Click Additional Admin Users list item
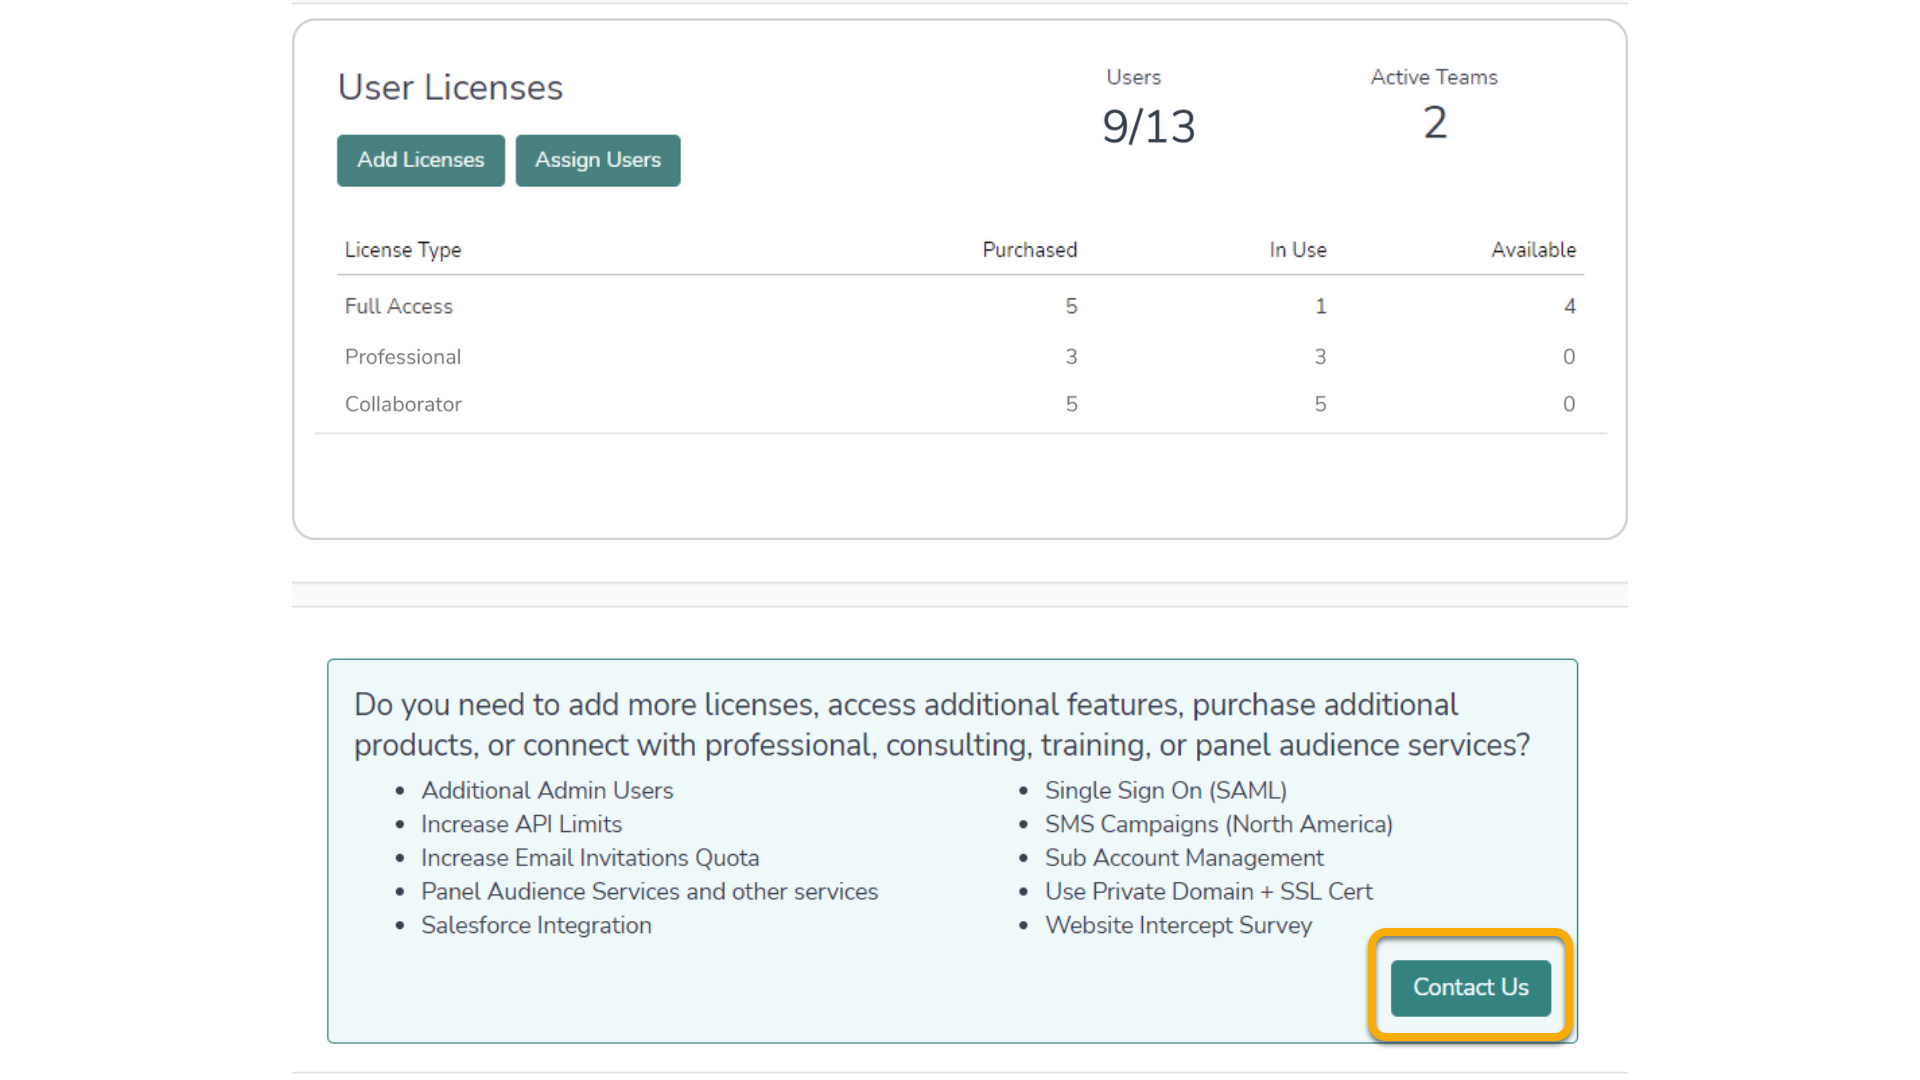 pyautogui.click(x=547, y=790)
